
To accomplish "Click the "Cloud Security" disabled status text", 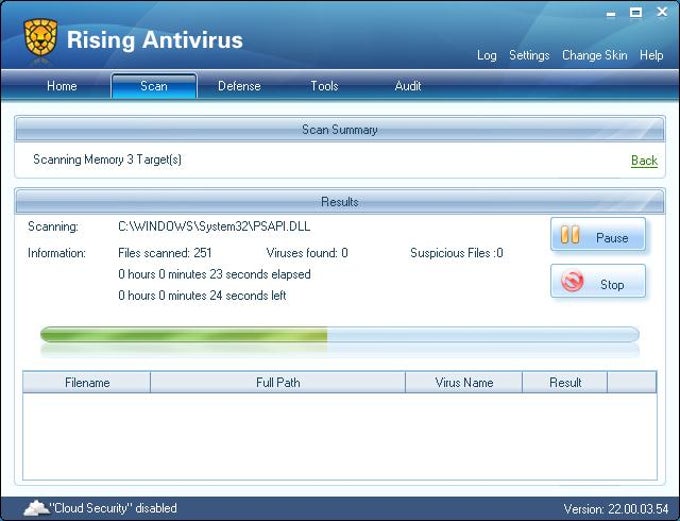I will [113, 508].
